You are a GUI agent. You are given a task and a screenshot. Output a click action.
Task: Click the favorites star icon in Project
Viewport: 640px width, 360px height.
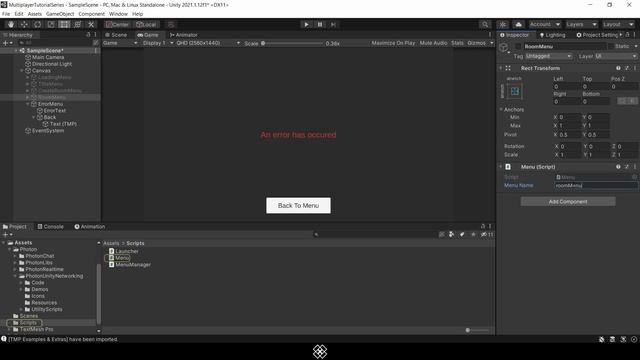click(473, 234)
